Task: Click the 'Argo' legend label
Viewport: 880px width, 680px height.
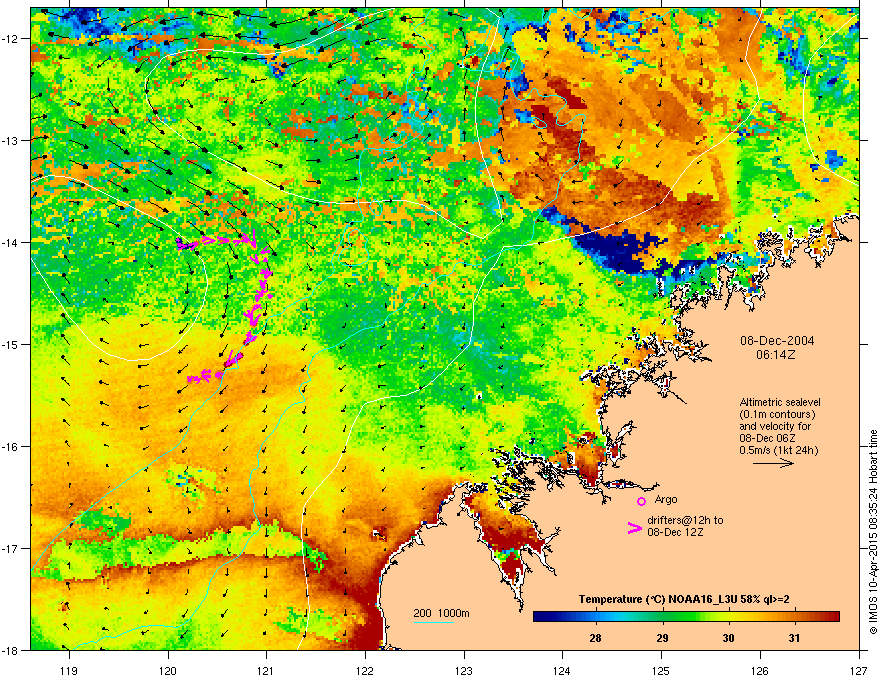Action: (x=666, y=499)
